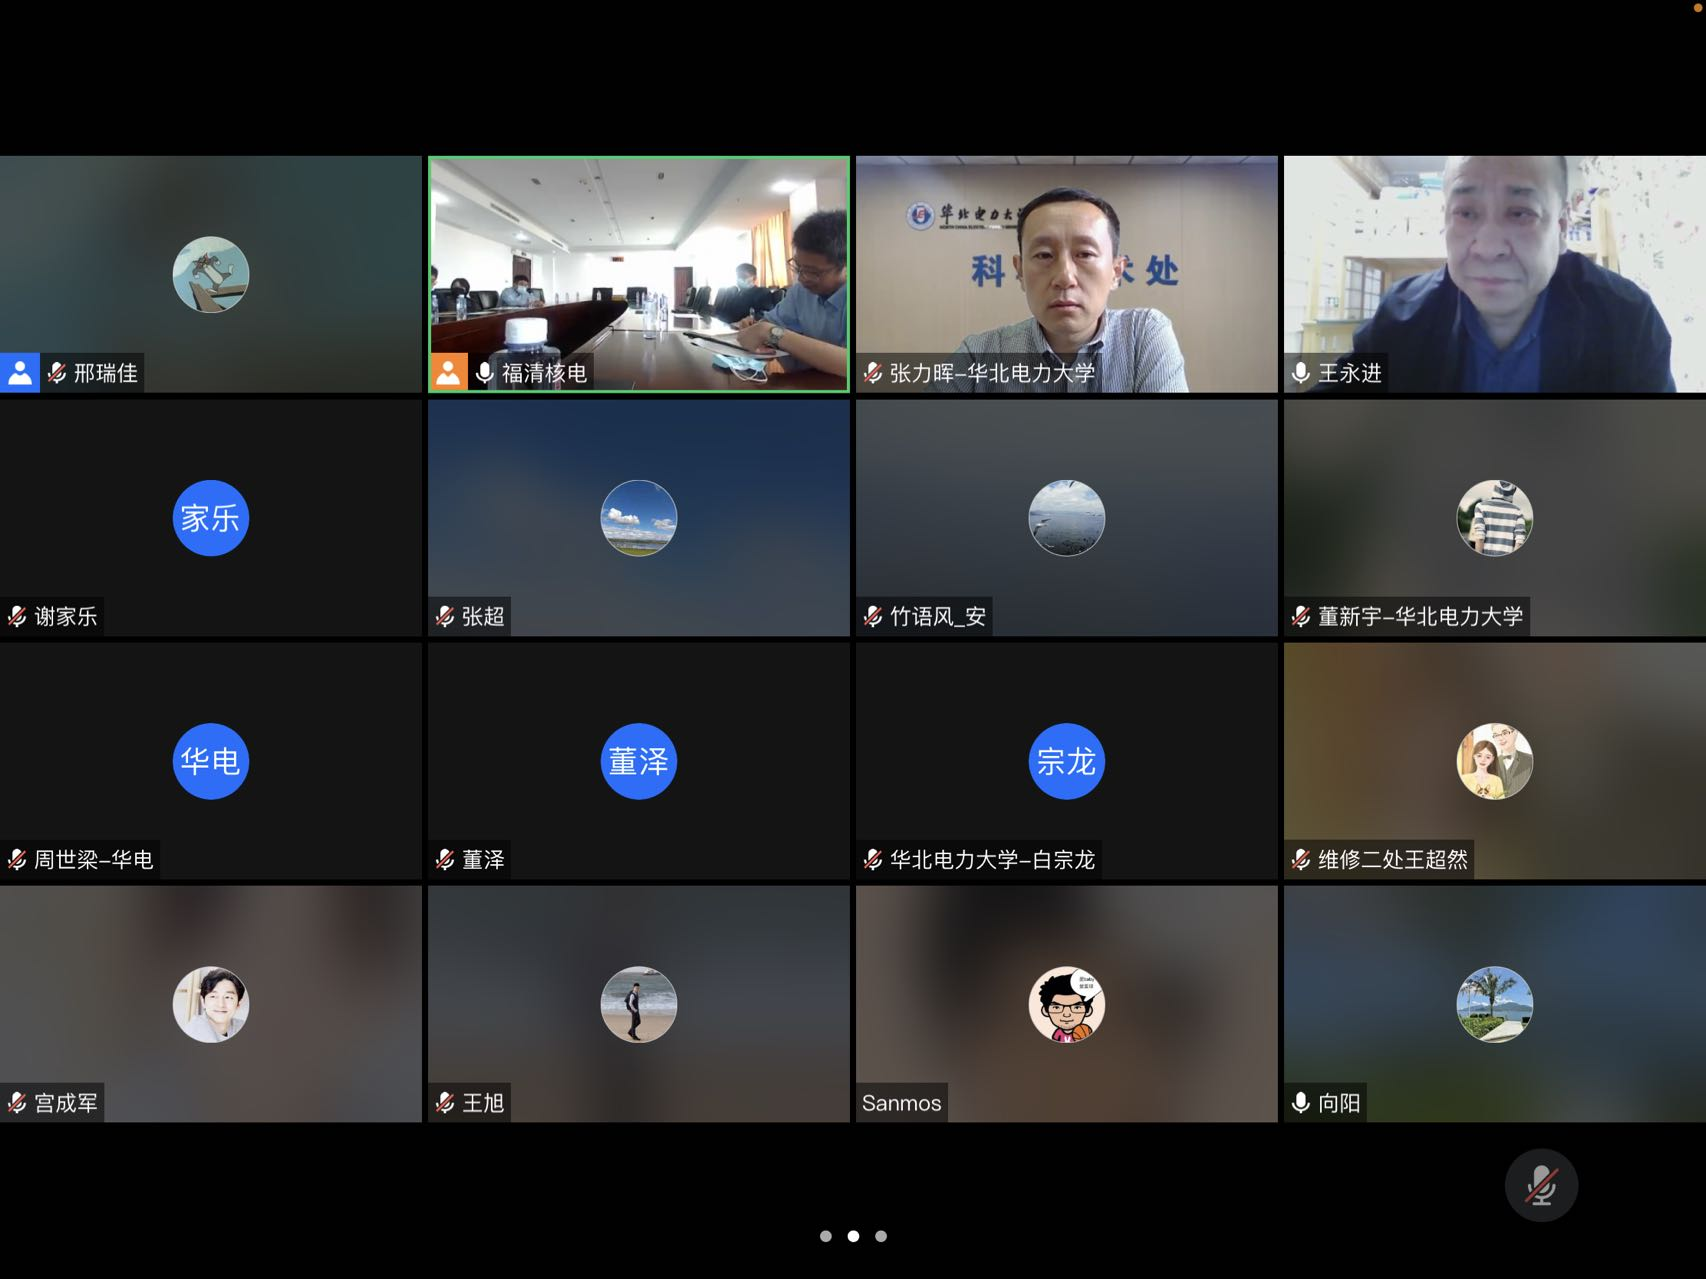The width and height of the screenshot is (1706, 1279).
Task: Click the blue participant icon beside 邢瑞佳
Action: [19, 373]
